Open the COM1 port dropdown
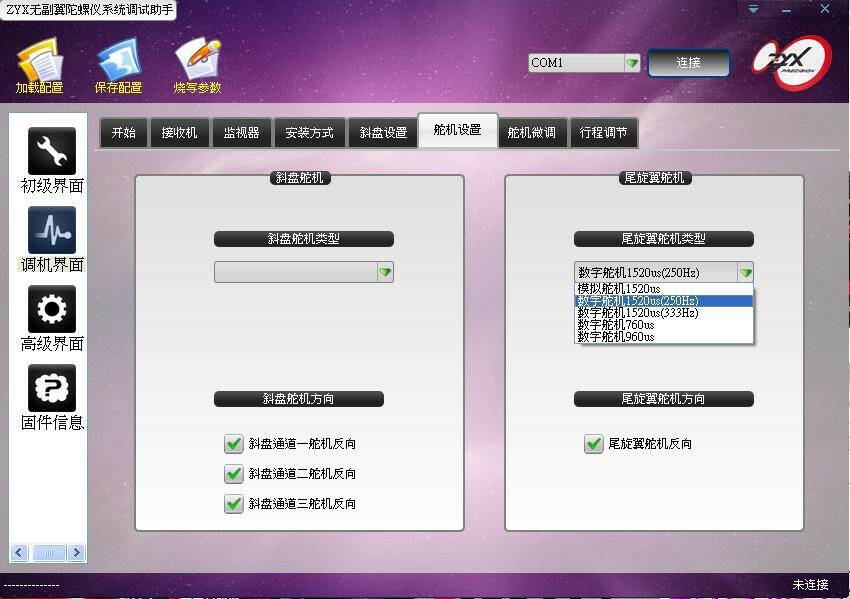 [x=632, y=63]
